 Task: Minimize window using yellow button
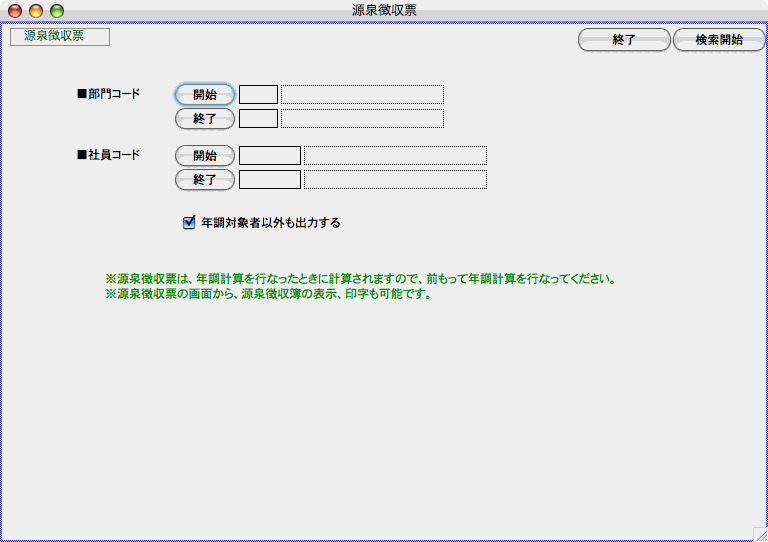[36, 10]
